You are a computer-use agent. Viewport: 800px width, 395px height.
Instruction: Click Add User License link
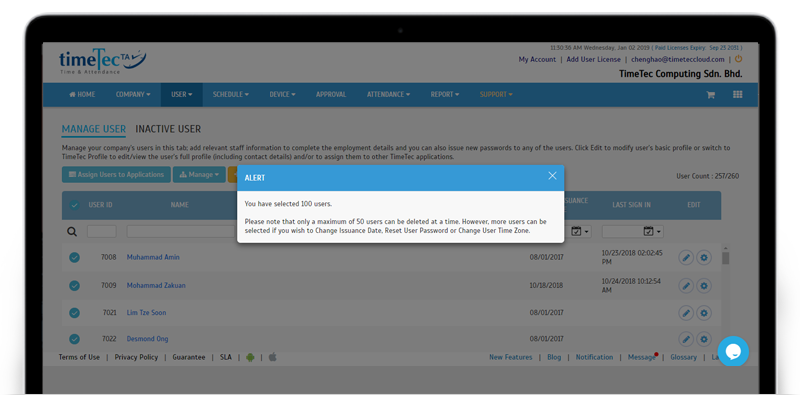593,59
